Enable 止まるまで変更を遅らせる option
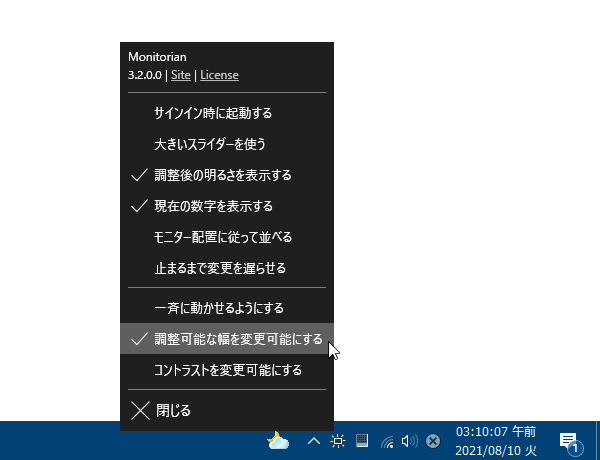The image size is (600, 460). (227, 268)
